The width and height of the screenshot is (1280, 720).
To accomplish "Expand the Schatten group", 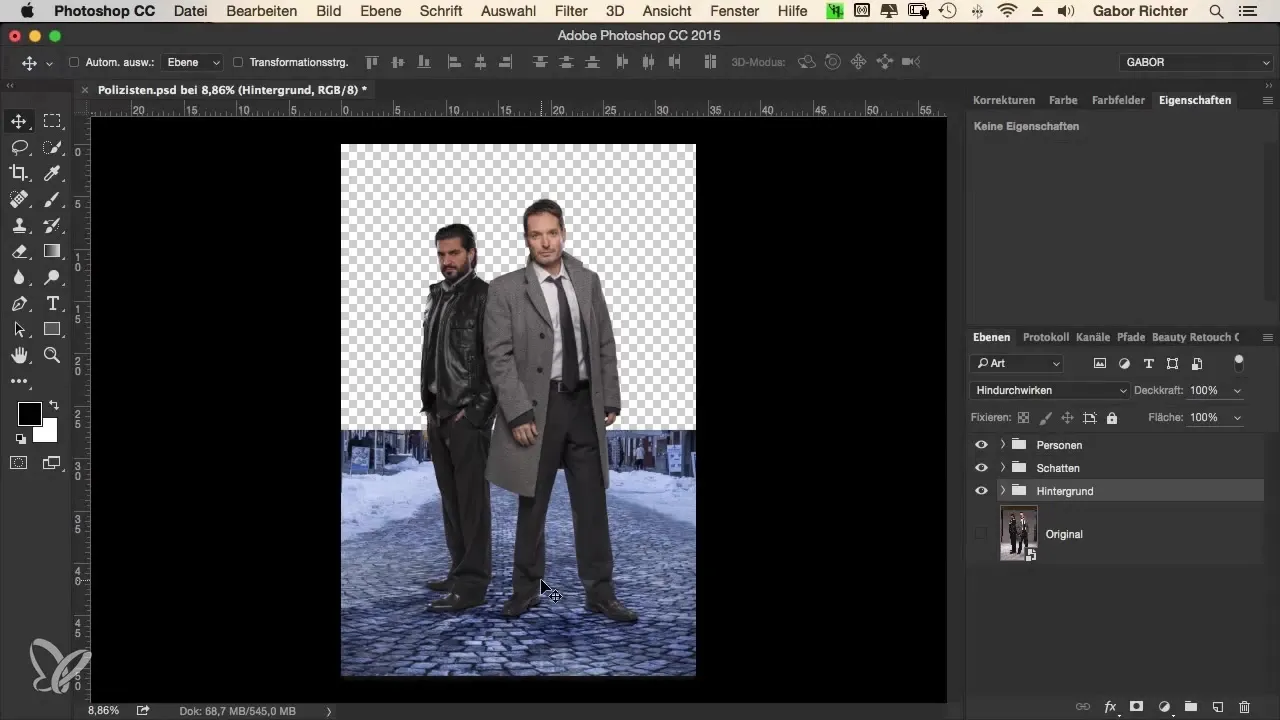I will (x=1002, y=468).
